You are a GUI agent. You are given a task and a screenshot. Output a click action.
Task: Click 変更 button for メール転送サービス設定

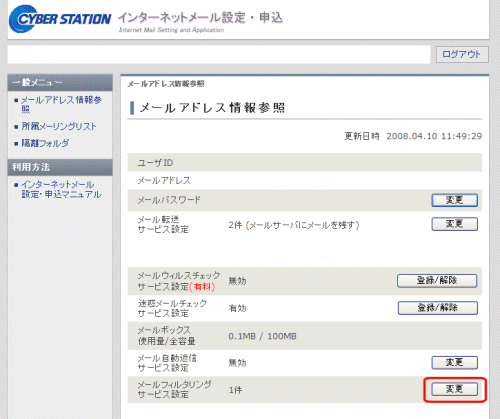click(x=455, y=224)
